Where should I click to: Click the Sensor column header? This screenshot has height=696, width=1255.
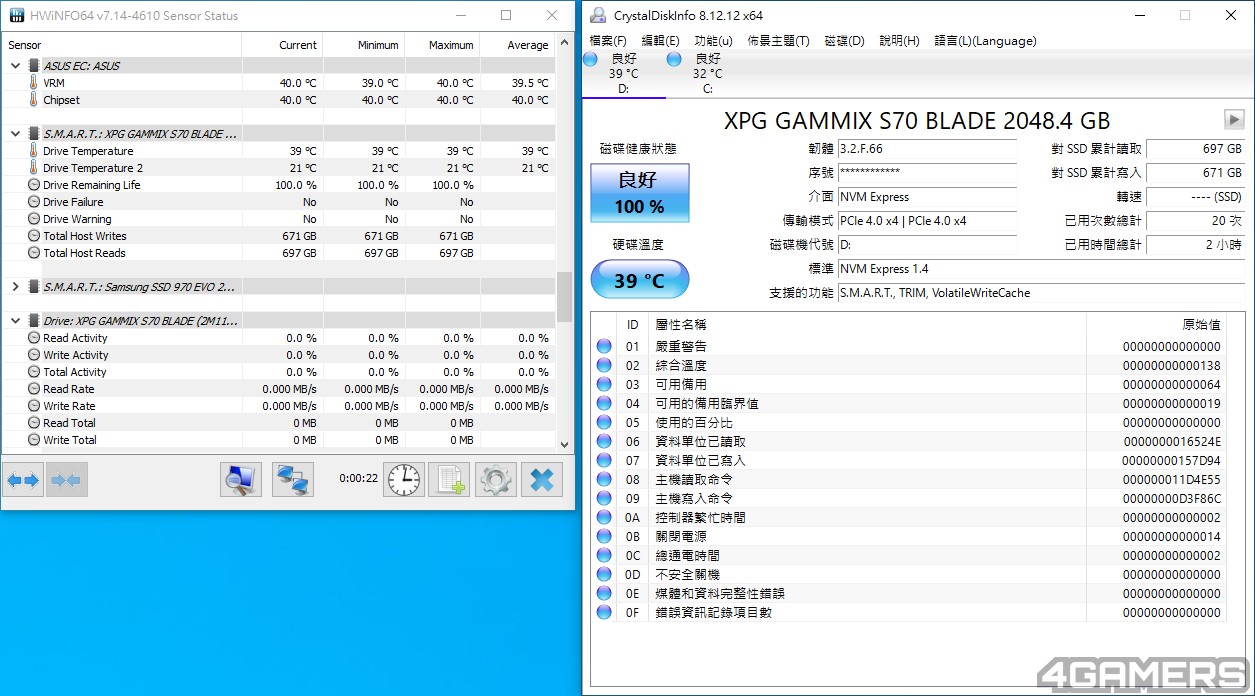(x=121, y=45)
